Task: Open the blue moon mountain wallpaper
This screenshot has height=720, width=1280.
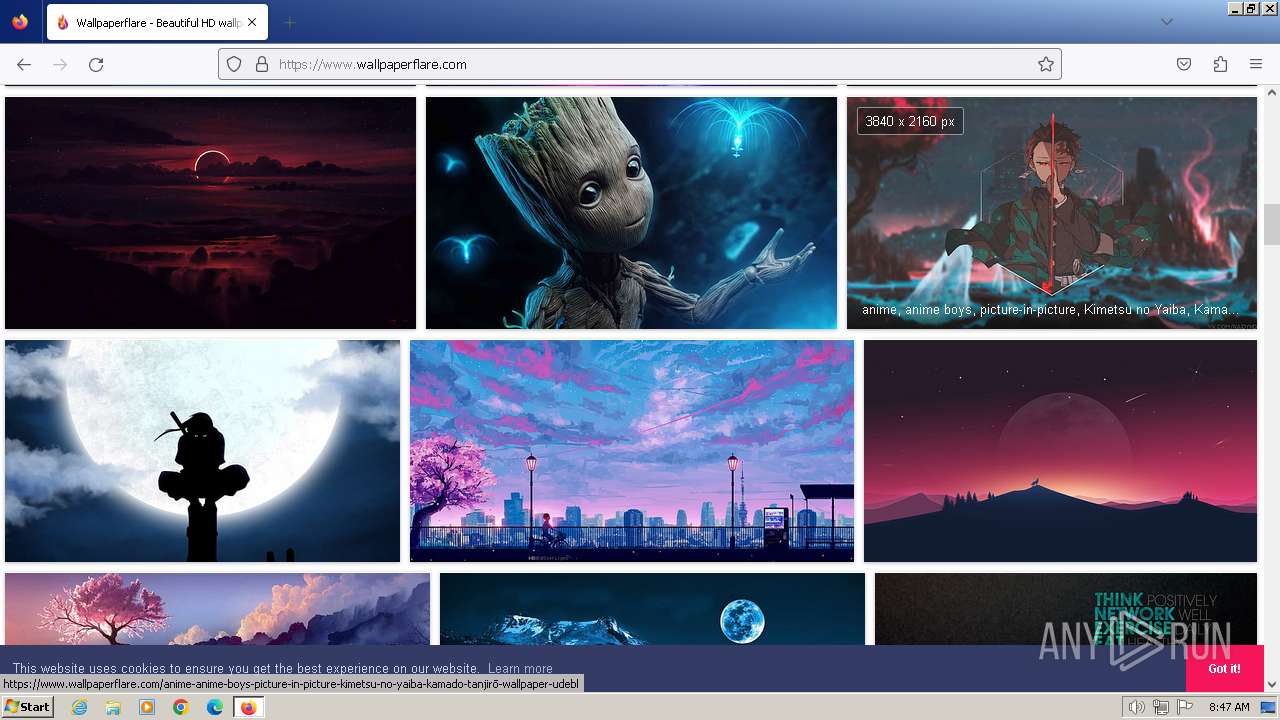Action: click(x=652, y=609)
